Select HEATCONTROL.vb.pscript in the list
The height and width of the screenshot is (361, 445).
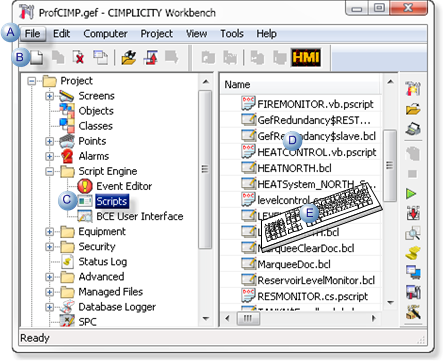(317, 152)
